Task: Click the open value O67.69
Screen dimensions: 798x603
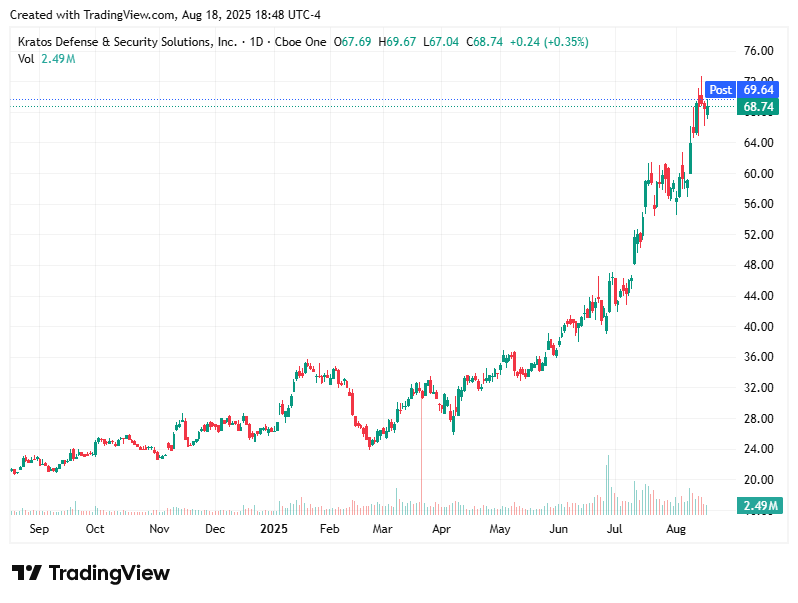Action: 352,42
